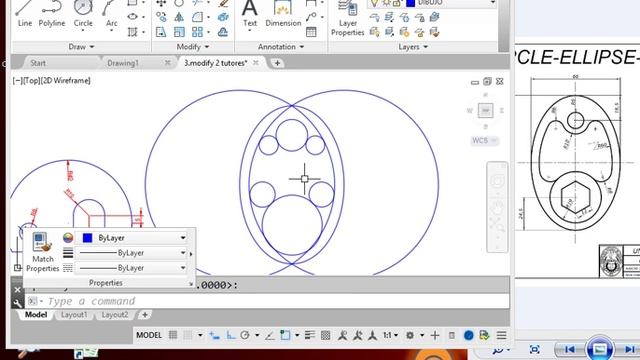Toggle snap mode in status bar
Image resolution: width=640 pixels, height=360 pixels.
(188, 336)
